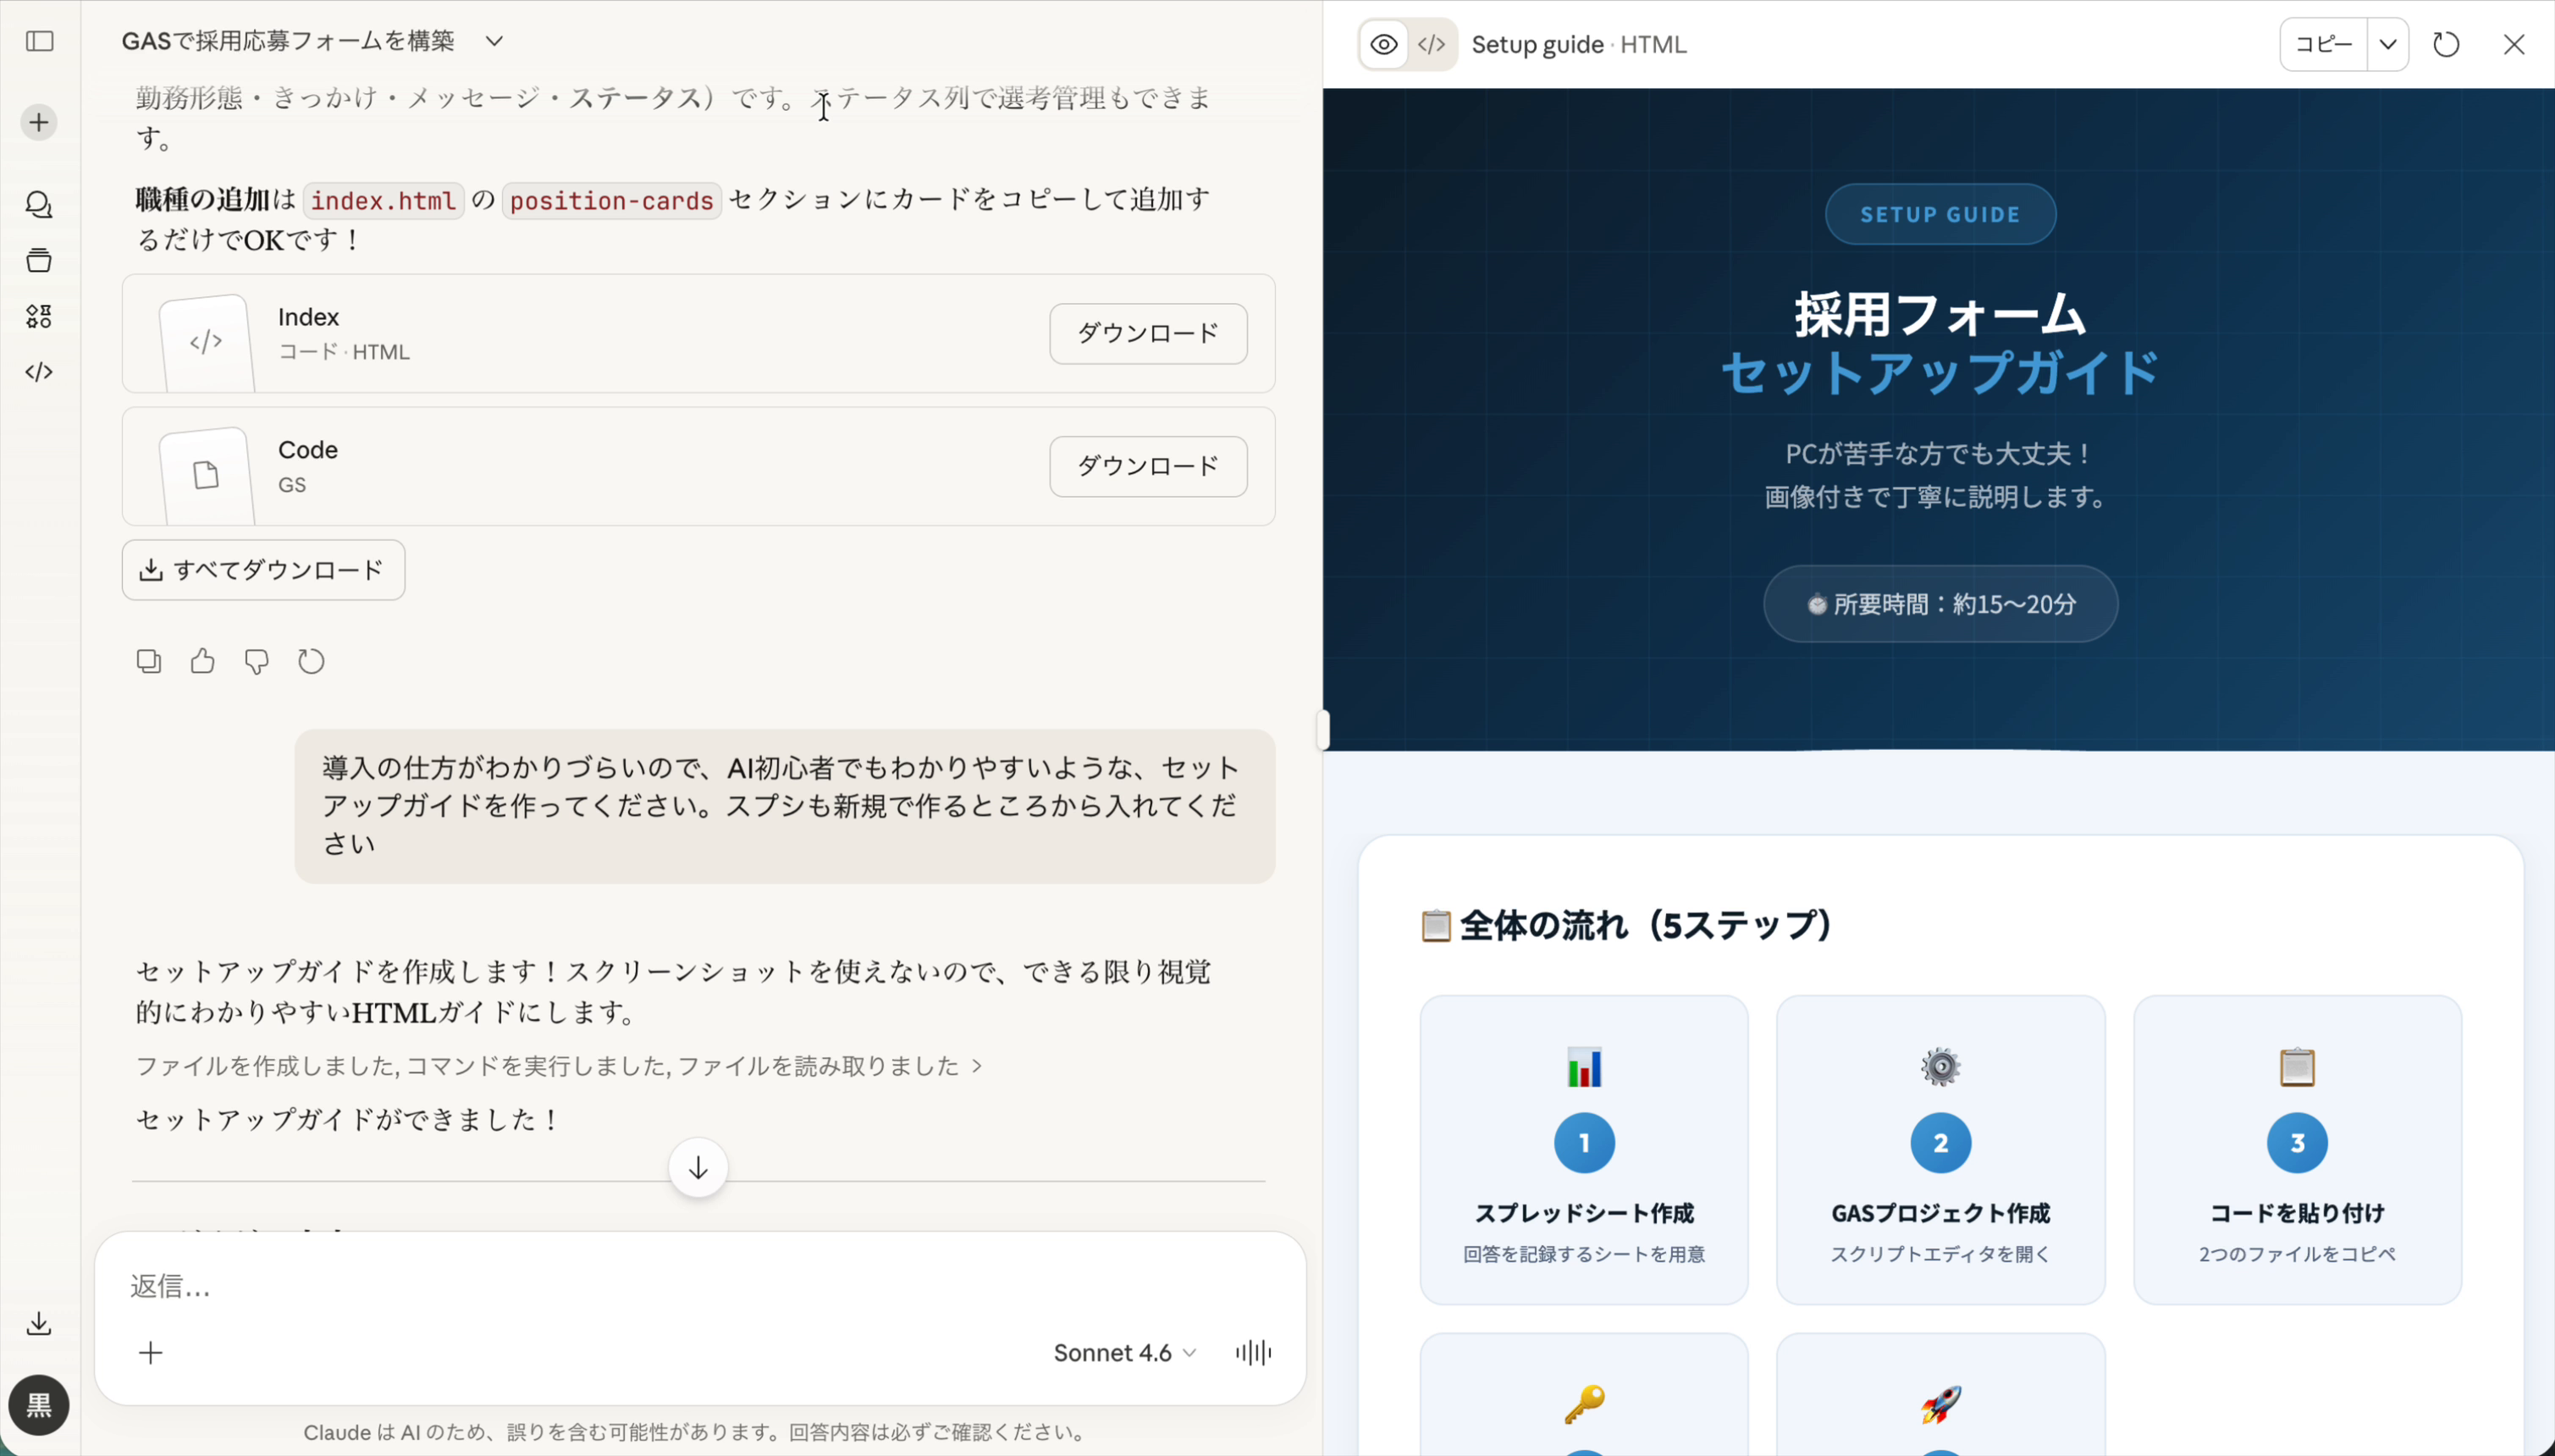Show the artifact preview with the eye toggle
Screen dimensions: 2555x1456
[x=1382, y=44]
